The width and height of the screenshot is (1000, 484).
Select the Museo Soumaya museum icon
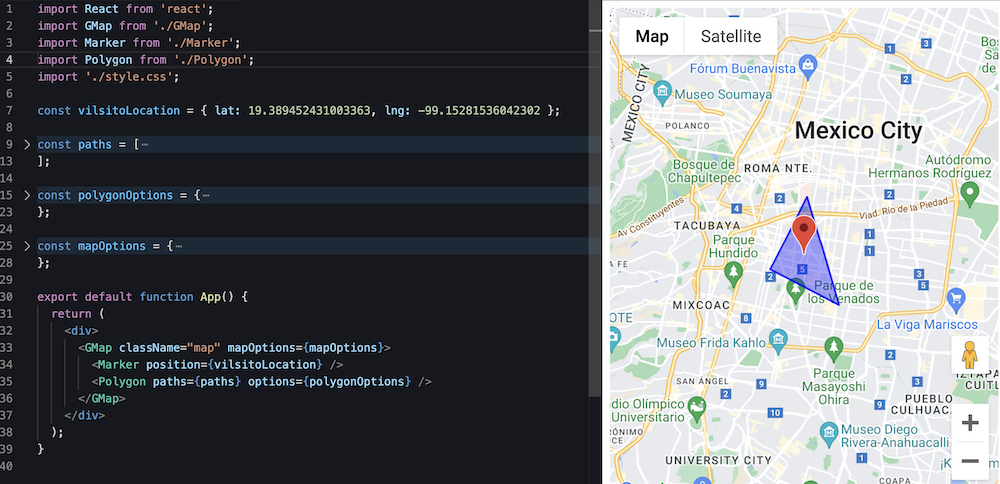click(663, 94)
